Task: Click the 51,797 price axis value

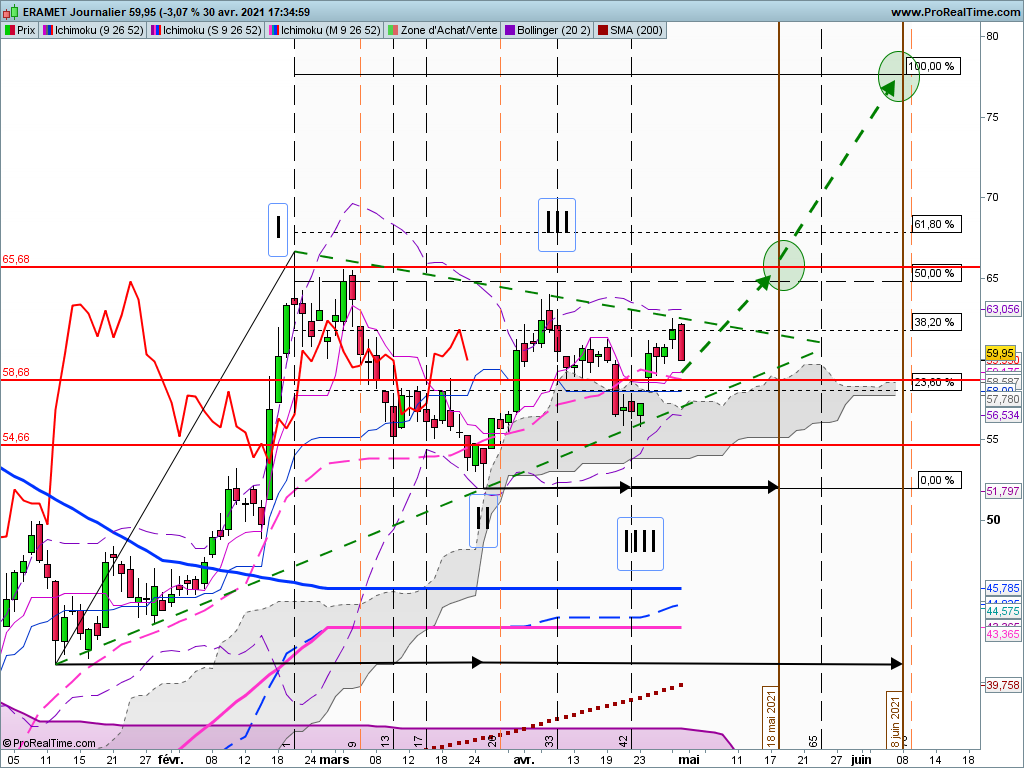Action: [1002, 491]
